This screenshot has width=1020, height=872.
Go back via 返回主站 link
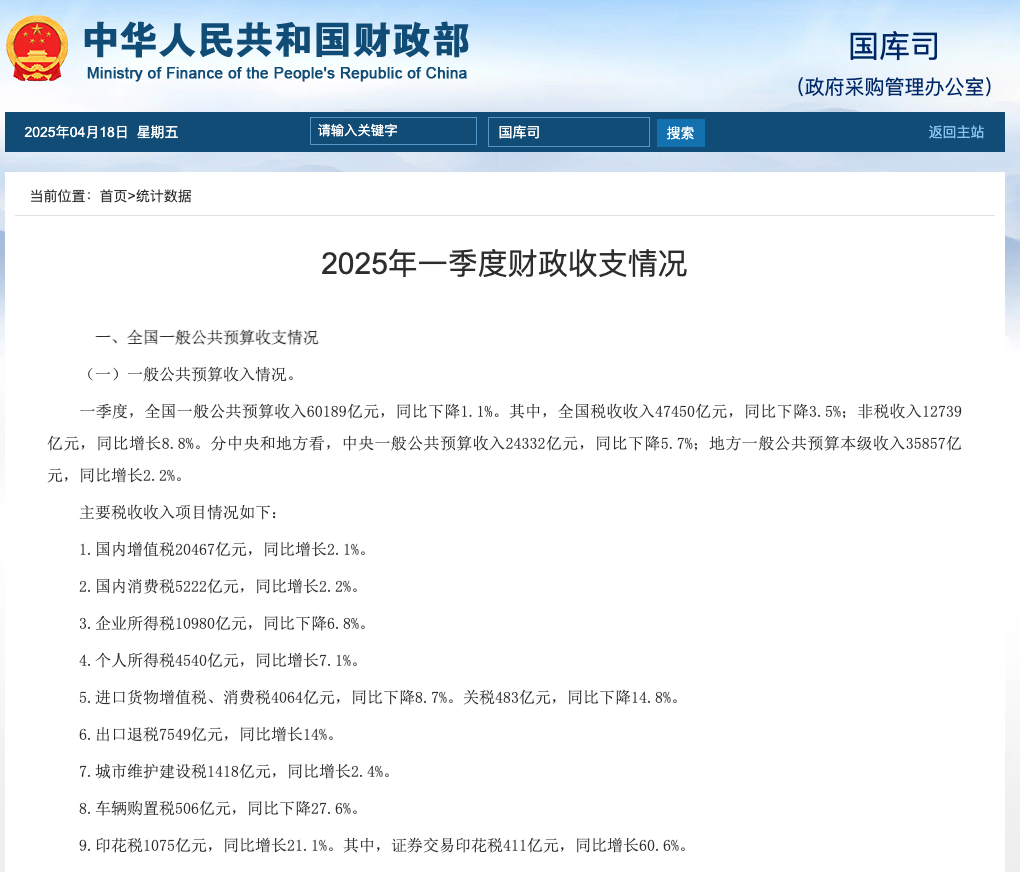955,132
